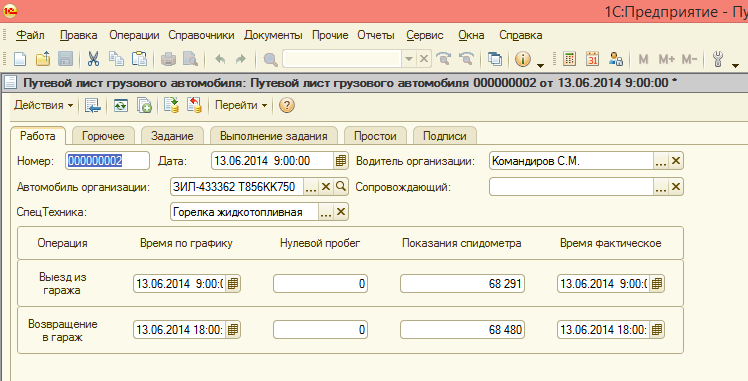Click the Find magnifier icon
Viewport: 748px width, 381px height.
pyautogui.click(x=270, y=59)
